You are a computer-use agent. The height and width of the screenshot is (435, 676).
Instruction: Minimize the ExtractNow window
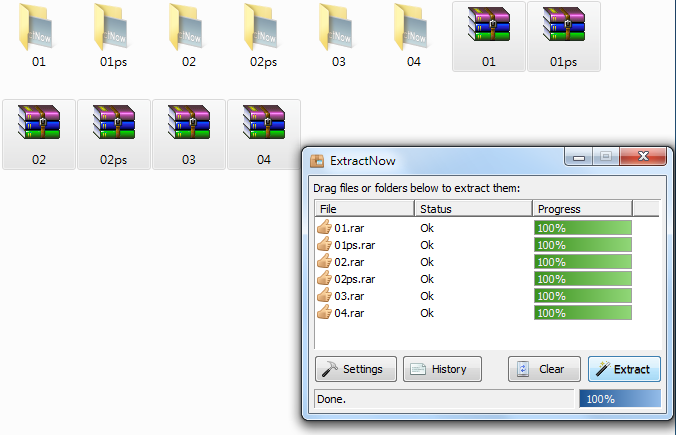click(579, 157)
